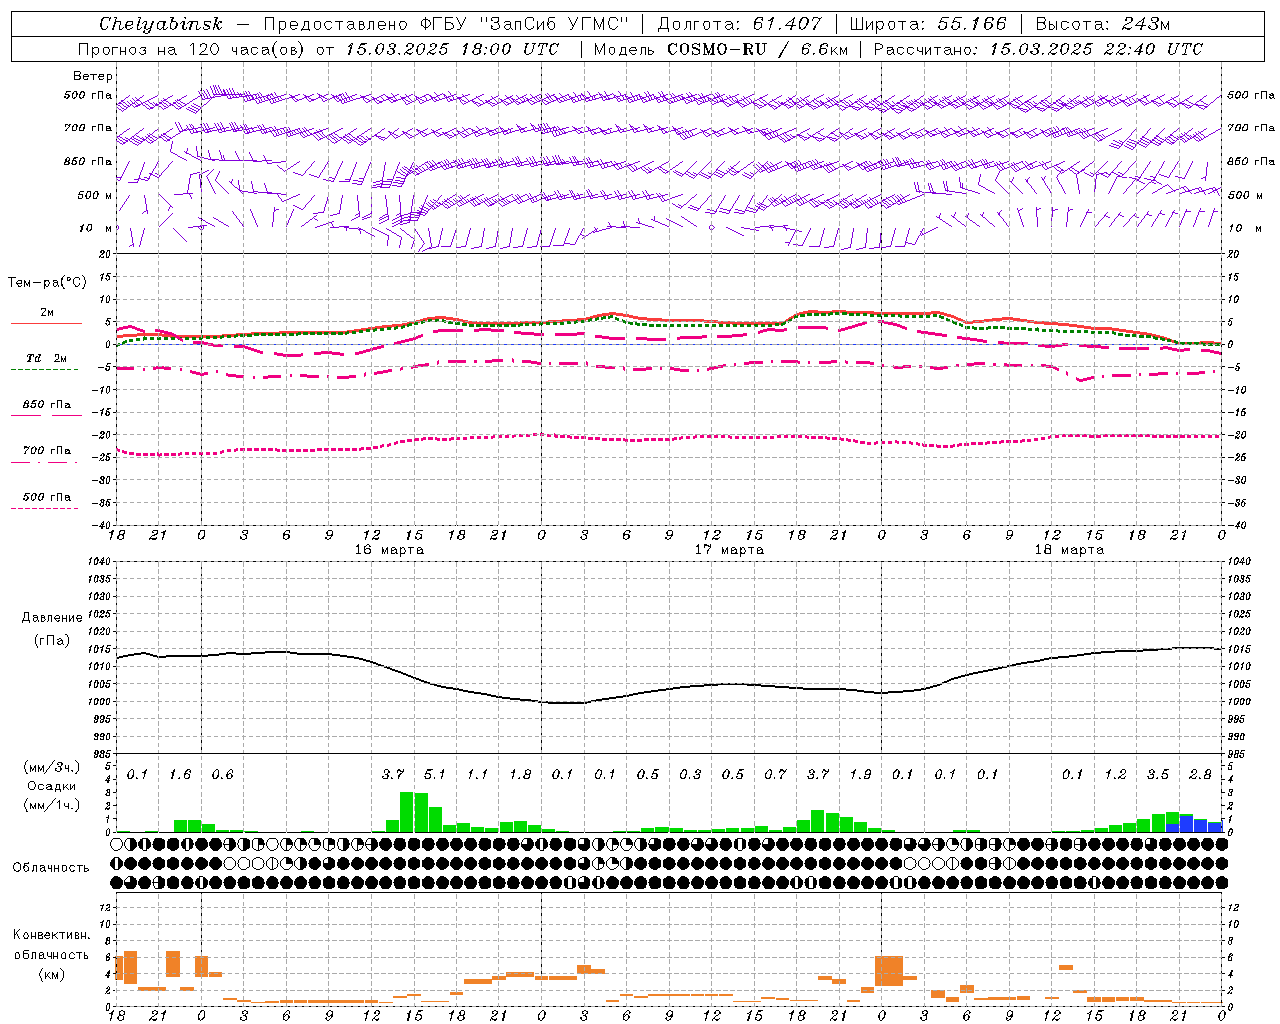Click the 'Осадки' precipitation label
1280x1024 pixels.
[x=52, y=786]
